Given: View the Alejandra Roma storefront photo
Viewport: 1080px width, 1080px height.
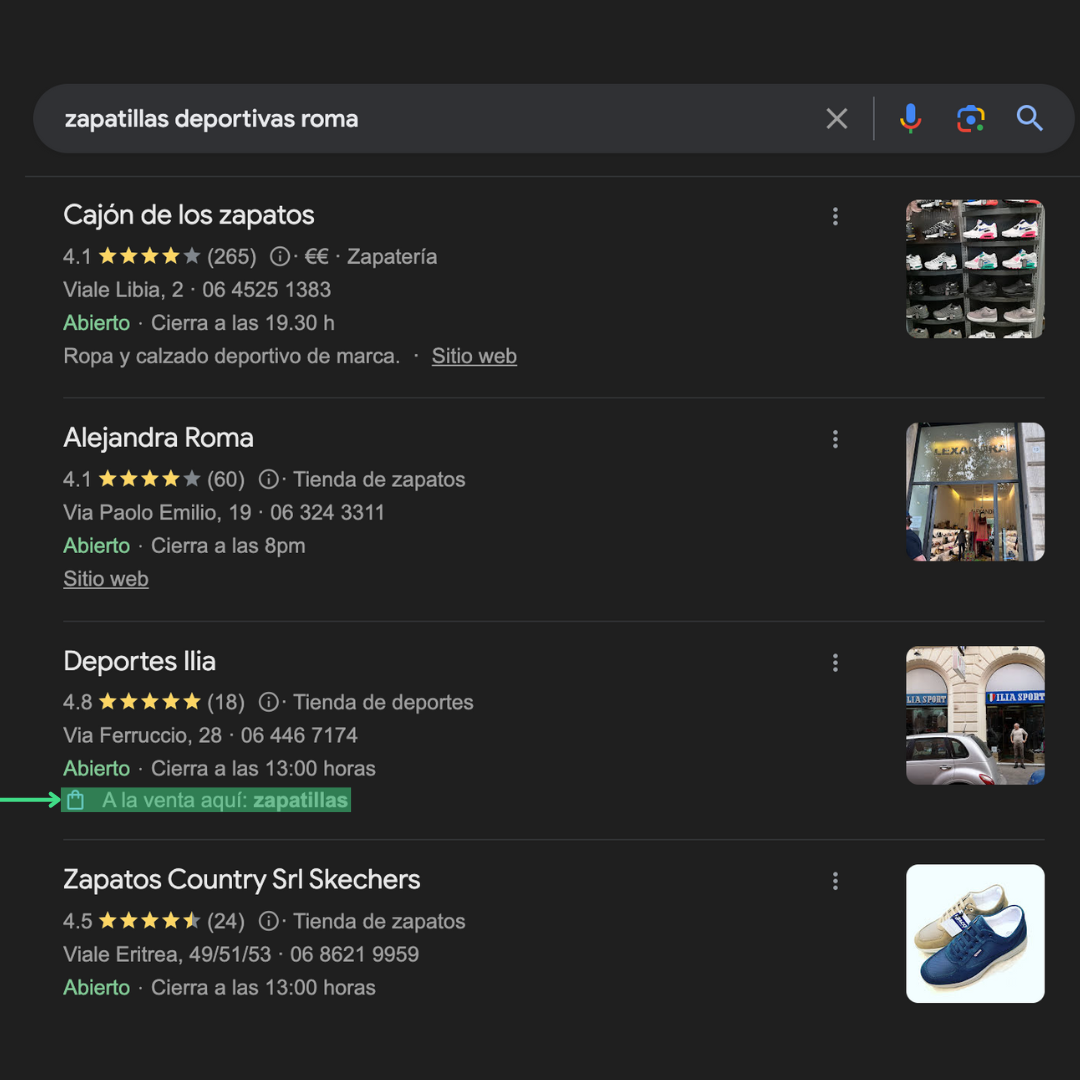Looking at the screenshot, I should (975, 492).
